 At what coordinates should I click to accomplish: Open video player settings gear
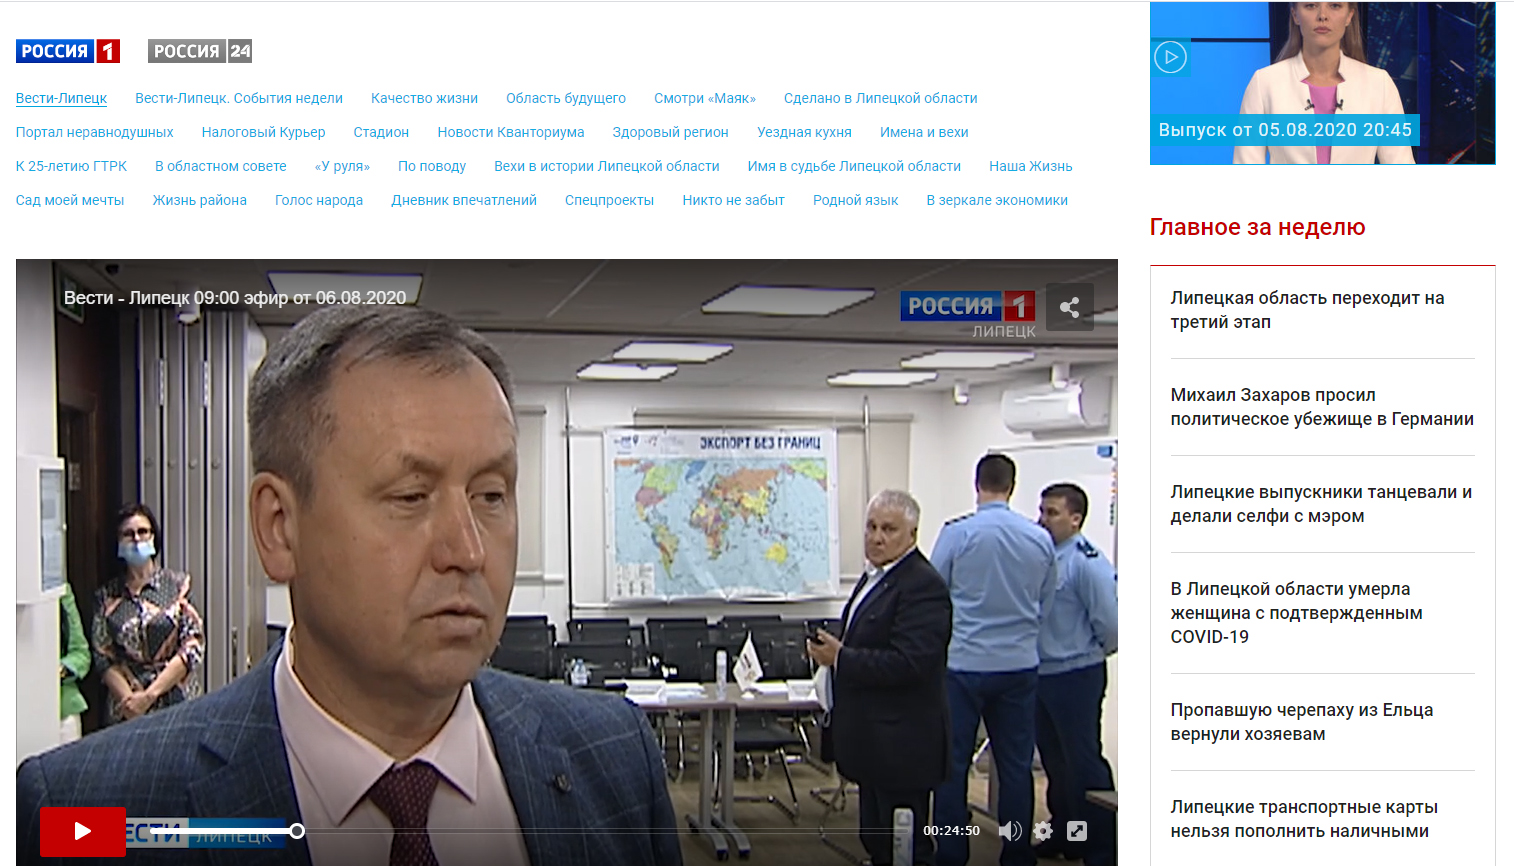(1043, 831)
